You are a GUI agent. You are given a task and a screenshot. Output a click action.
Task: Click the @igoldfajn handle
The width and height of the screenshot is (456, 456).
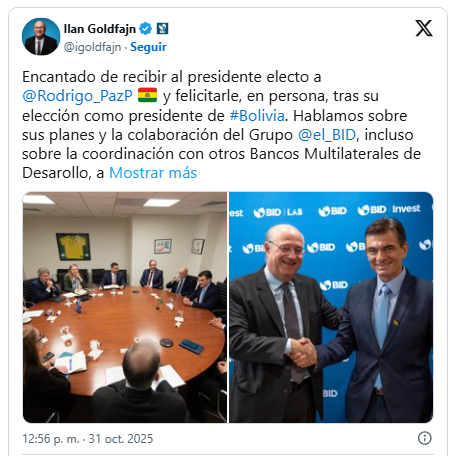click(92, 47)
